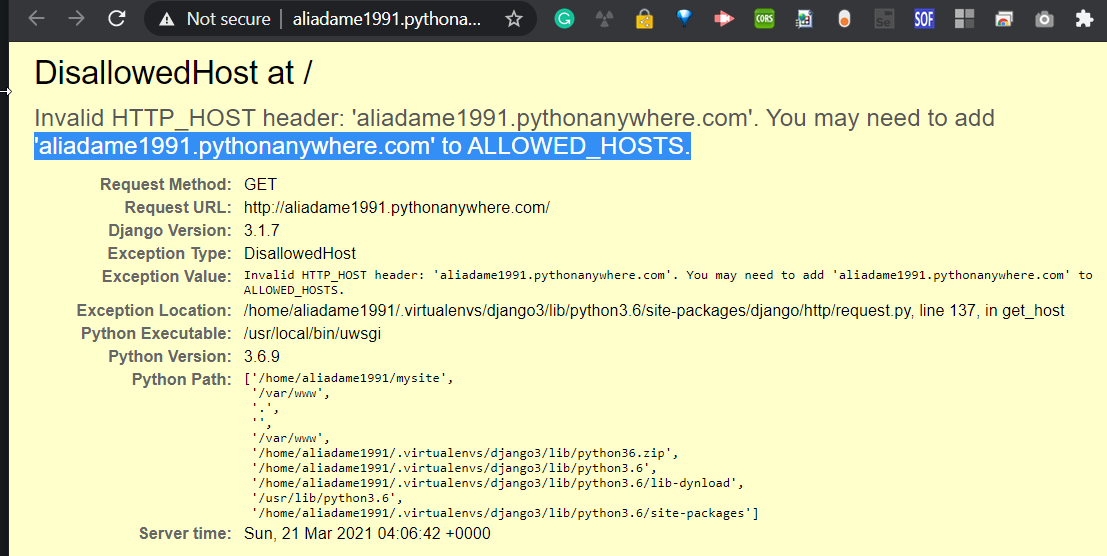Open the web page list tool extension

point(803,19)
